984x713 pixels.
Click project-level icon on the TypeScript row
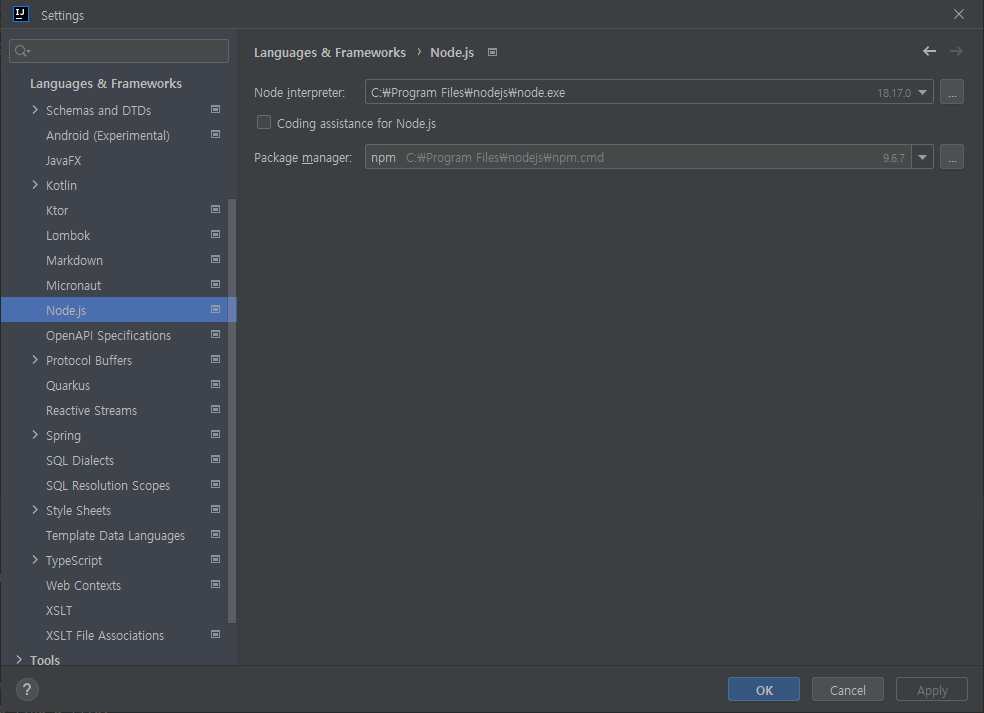click(x=215, y=559)
